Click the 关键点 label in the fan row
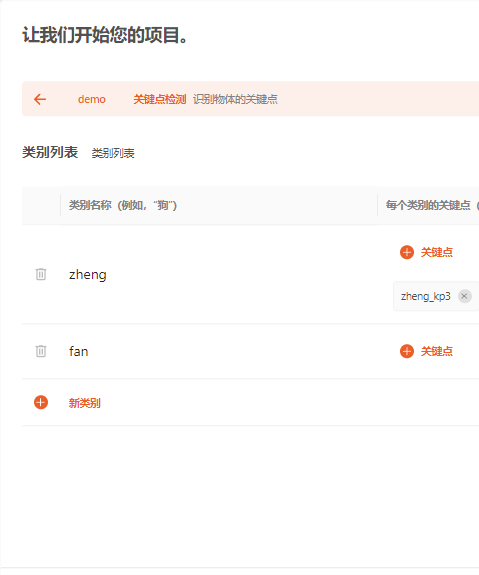 point(436,351)
